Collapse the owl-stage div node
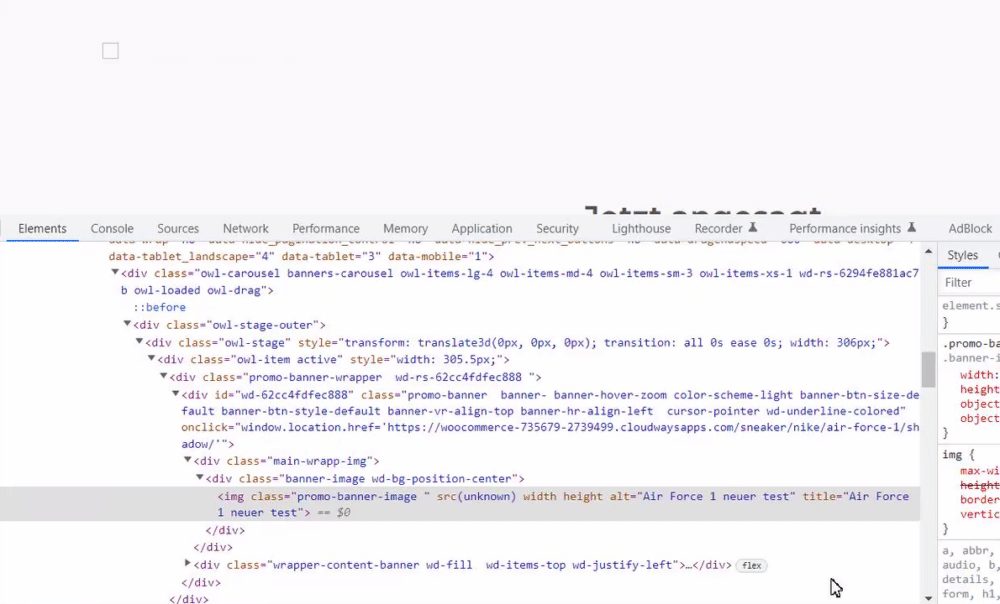 click(x=139, y=341)
